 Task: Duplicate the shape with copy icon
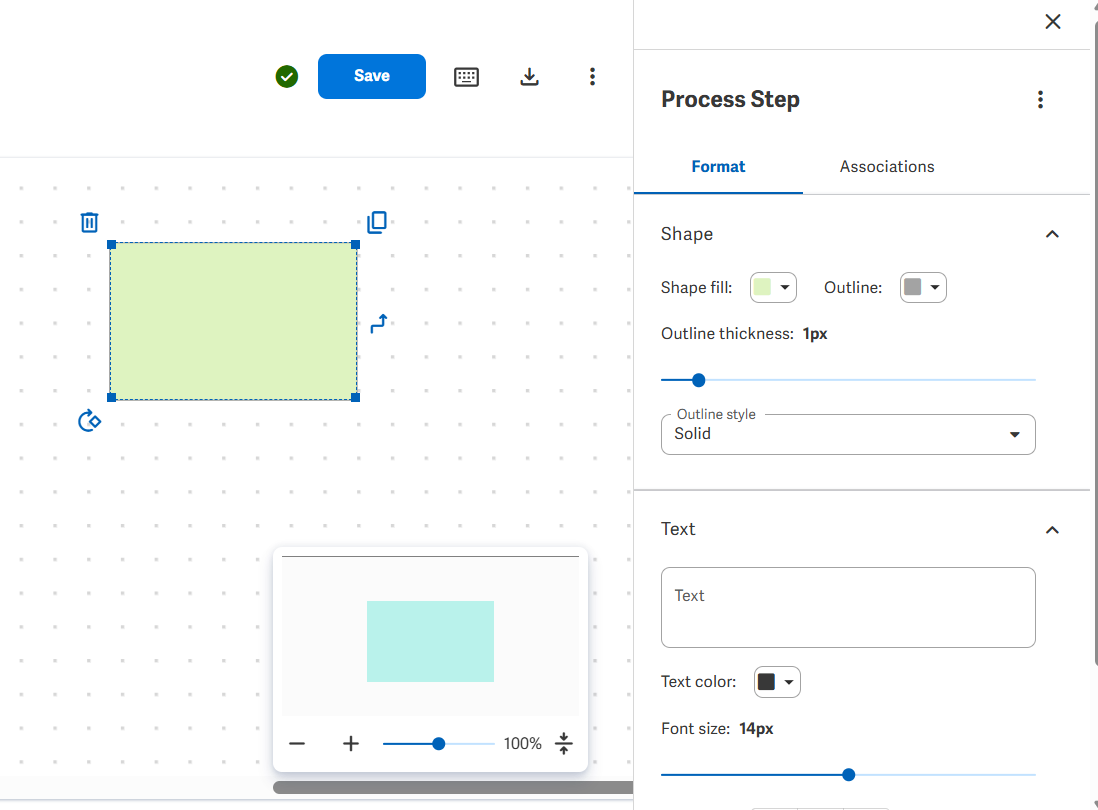point(377,222)
